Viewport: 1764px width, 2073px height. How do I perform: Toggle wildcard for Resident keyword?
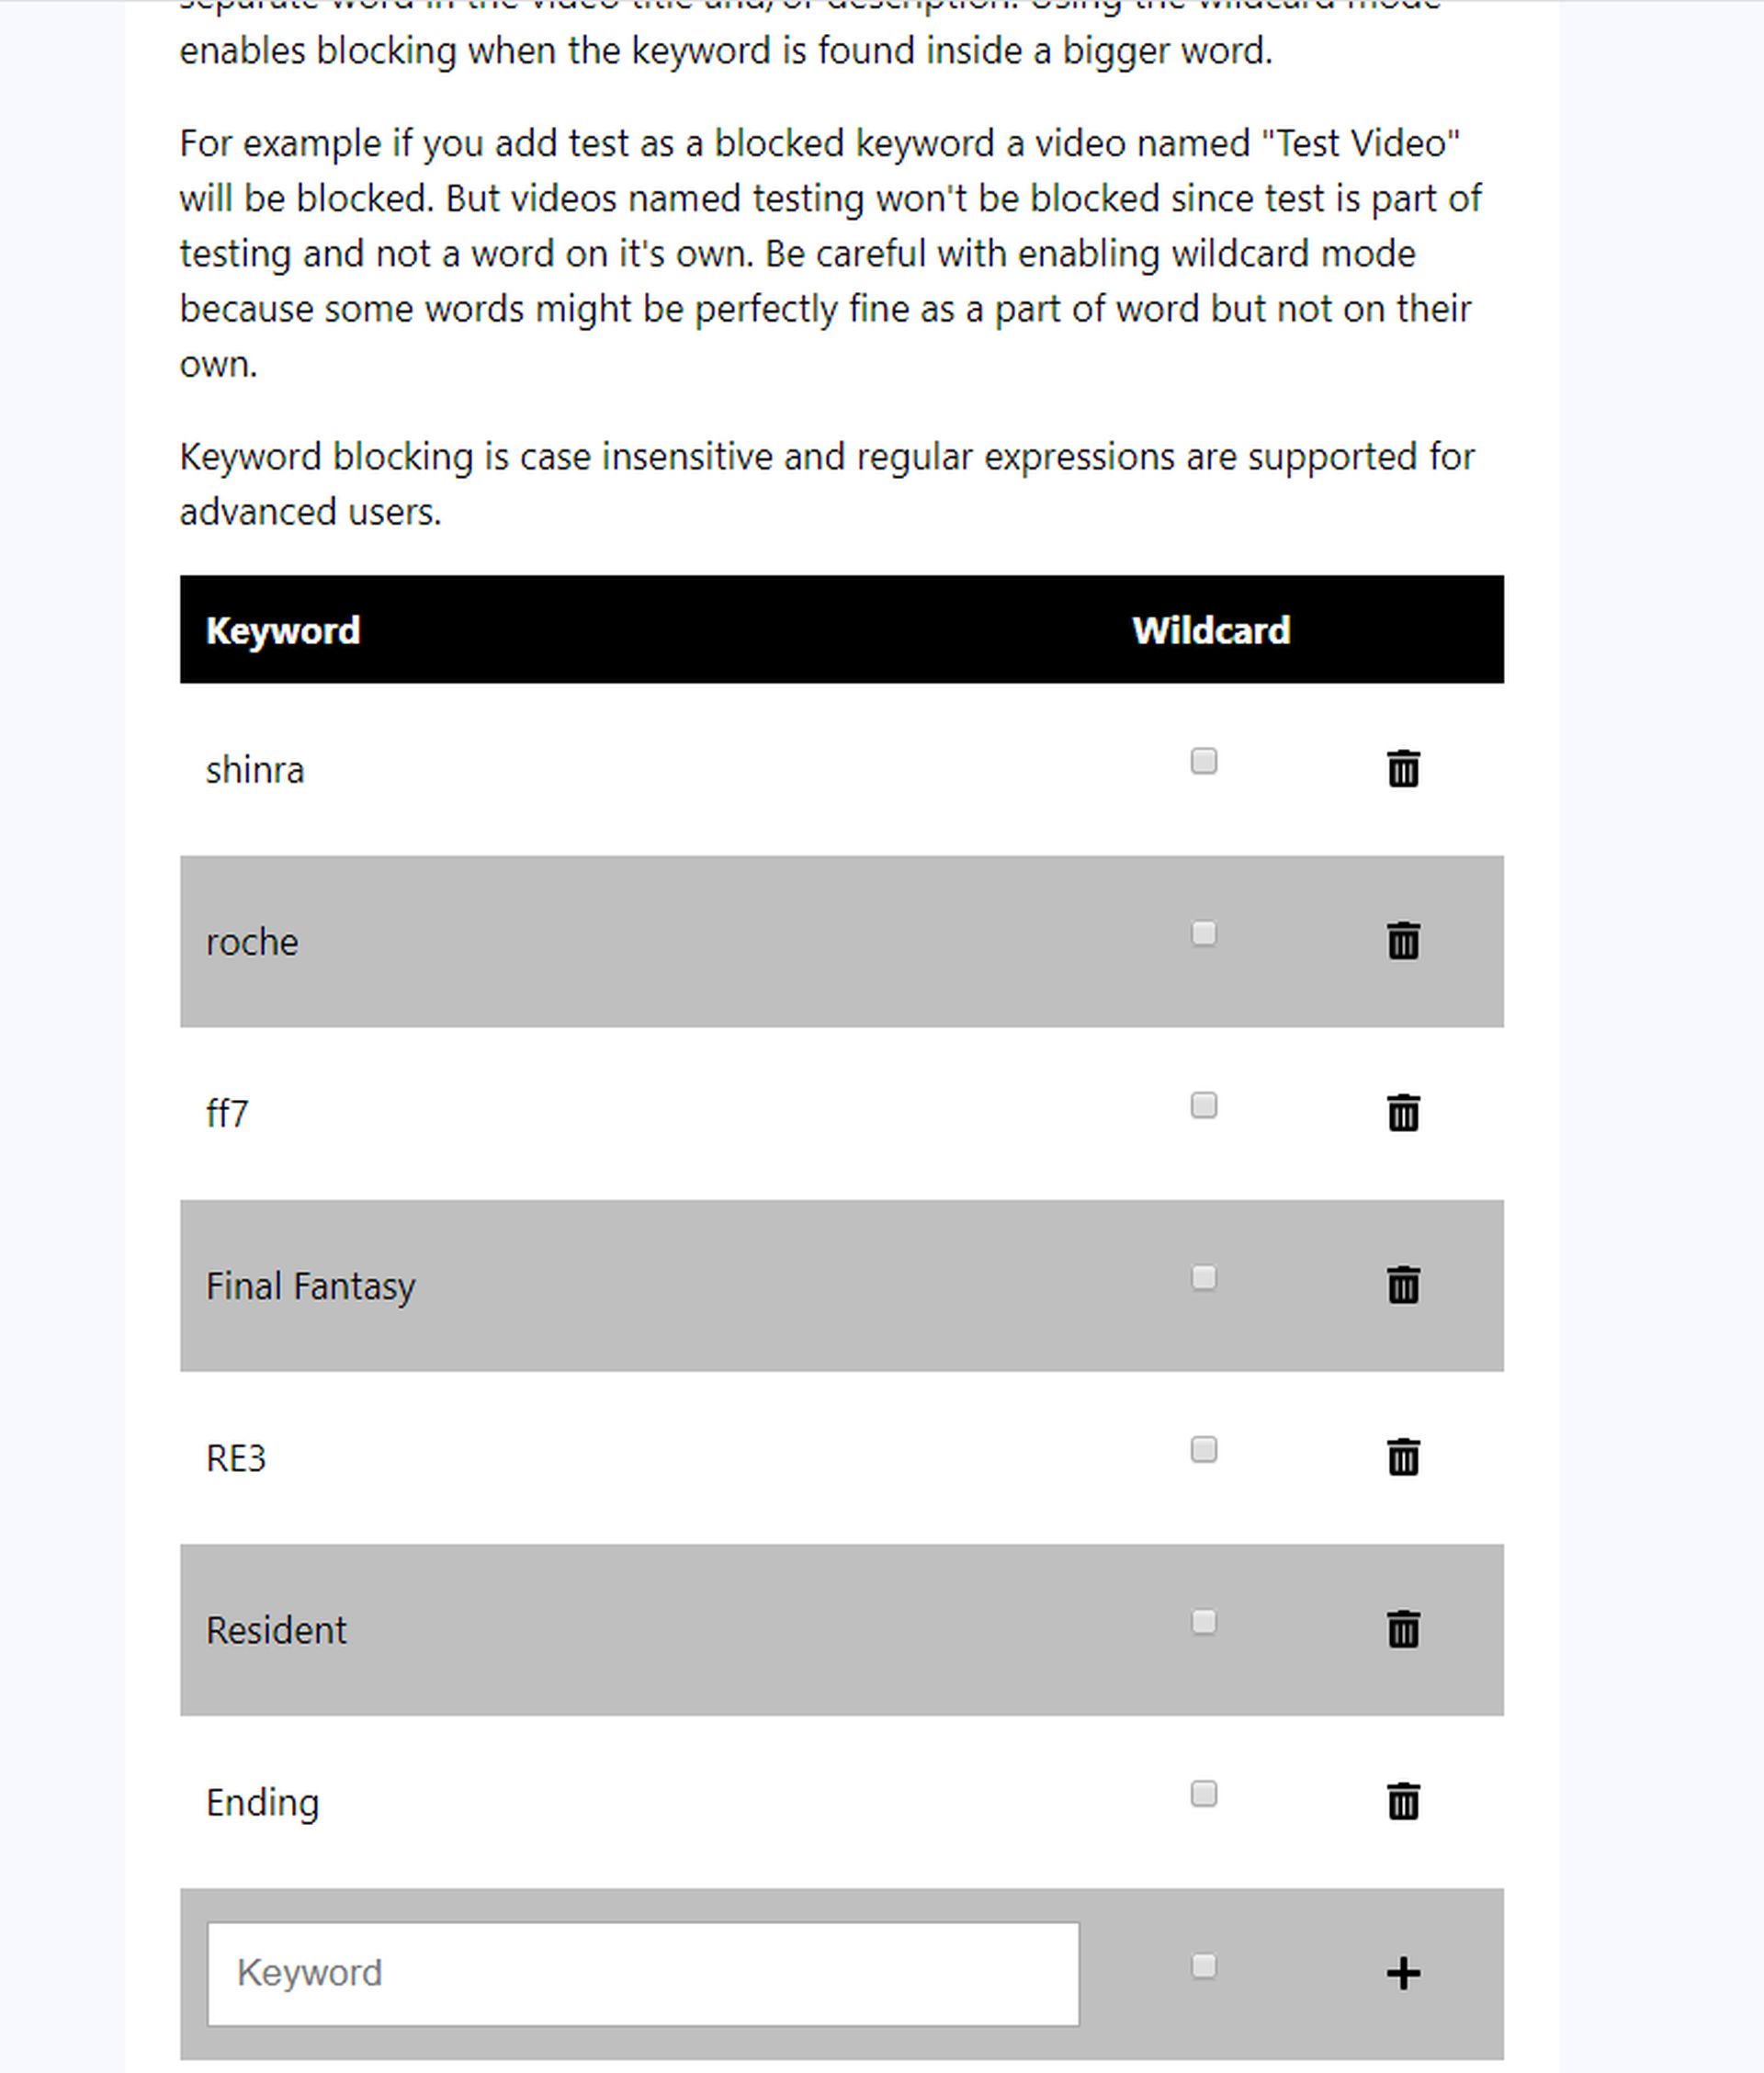coord(1204,1621)
